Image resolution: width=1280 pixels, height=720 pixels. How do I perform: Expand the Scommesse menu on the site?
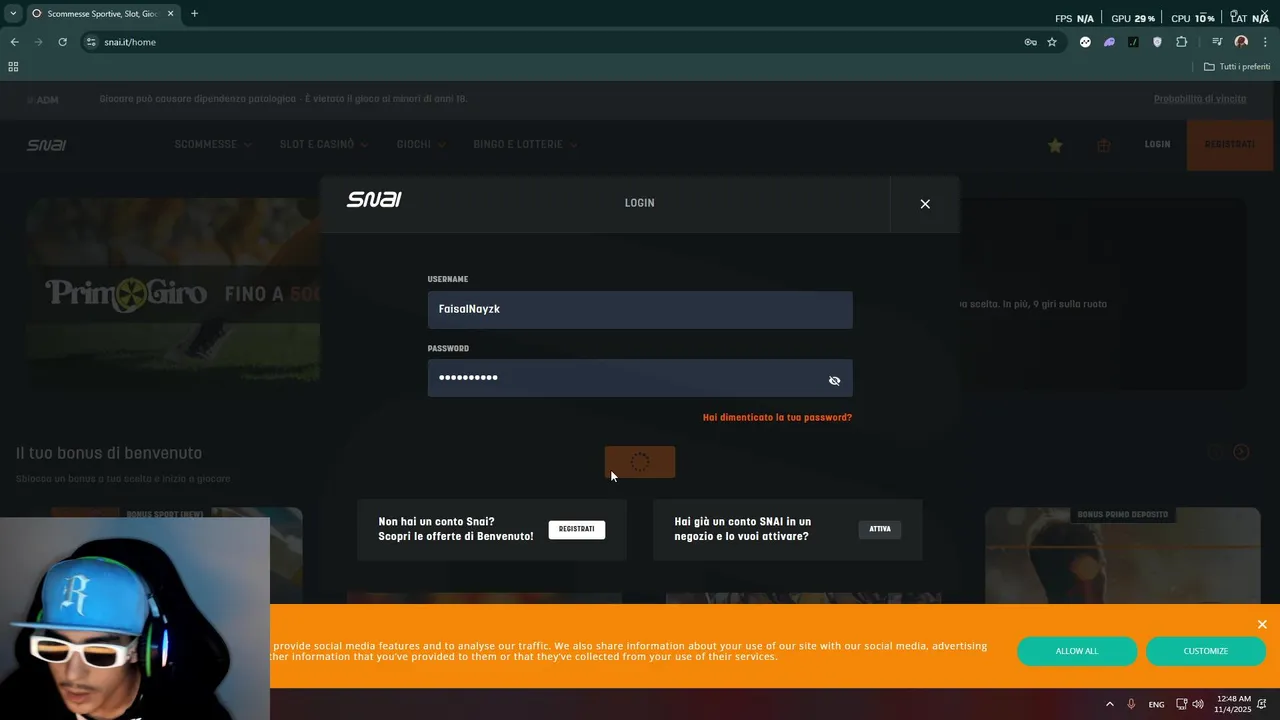click(213, 145)
